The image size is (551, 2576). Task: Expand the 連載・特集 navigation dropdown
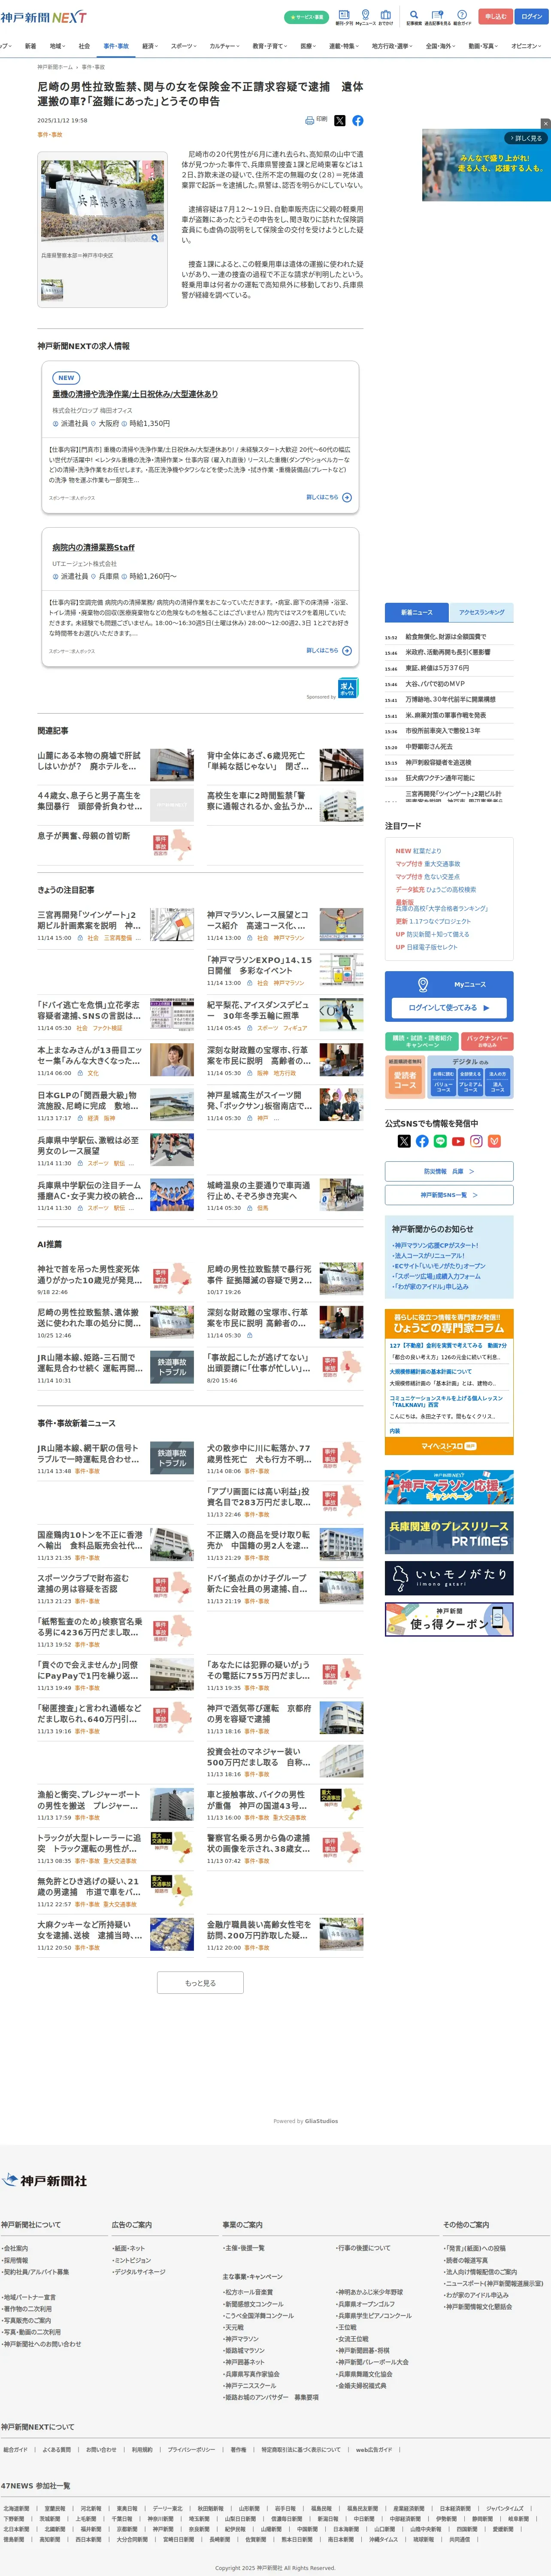[344, 46]
